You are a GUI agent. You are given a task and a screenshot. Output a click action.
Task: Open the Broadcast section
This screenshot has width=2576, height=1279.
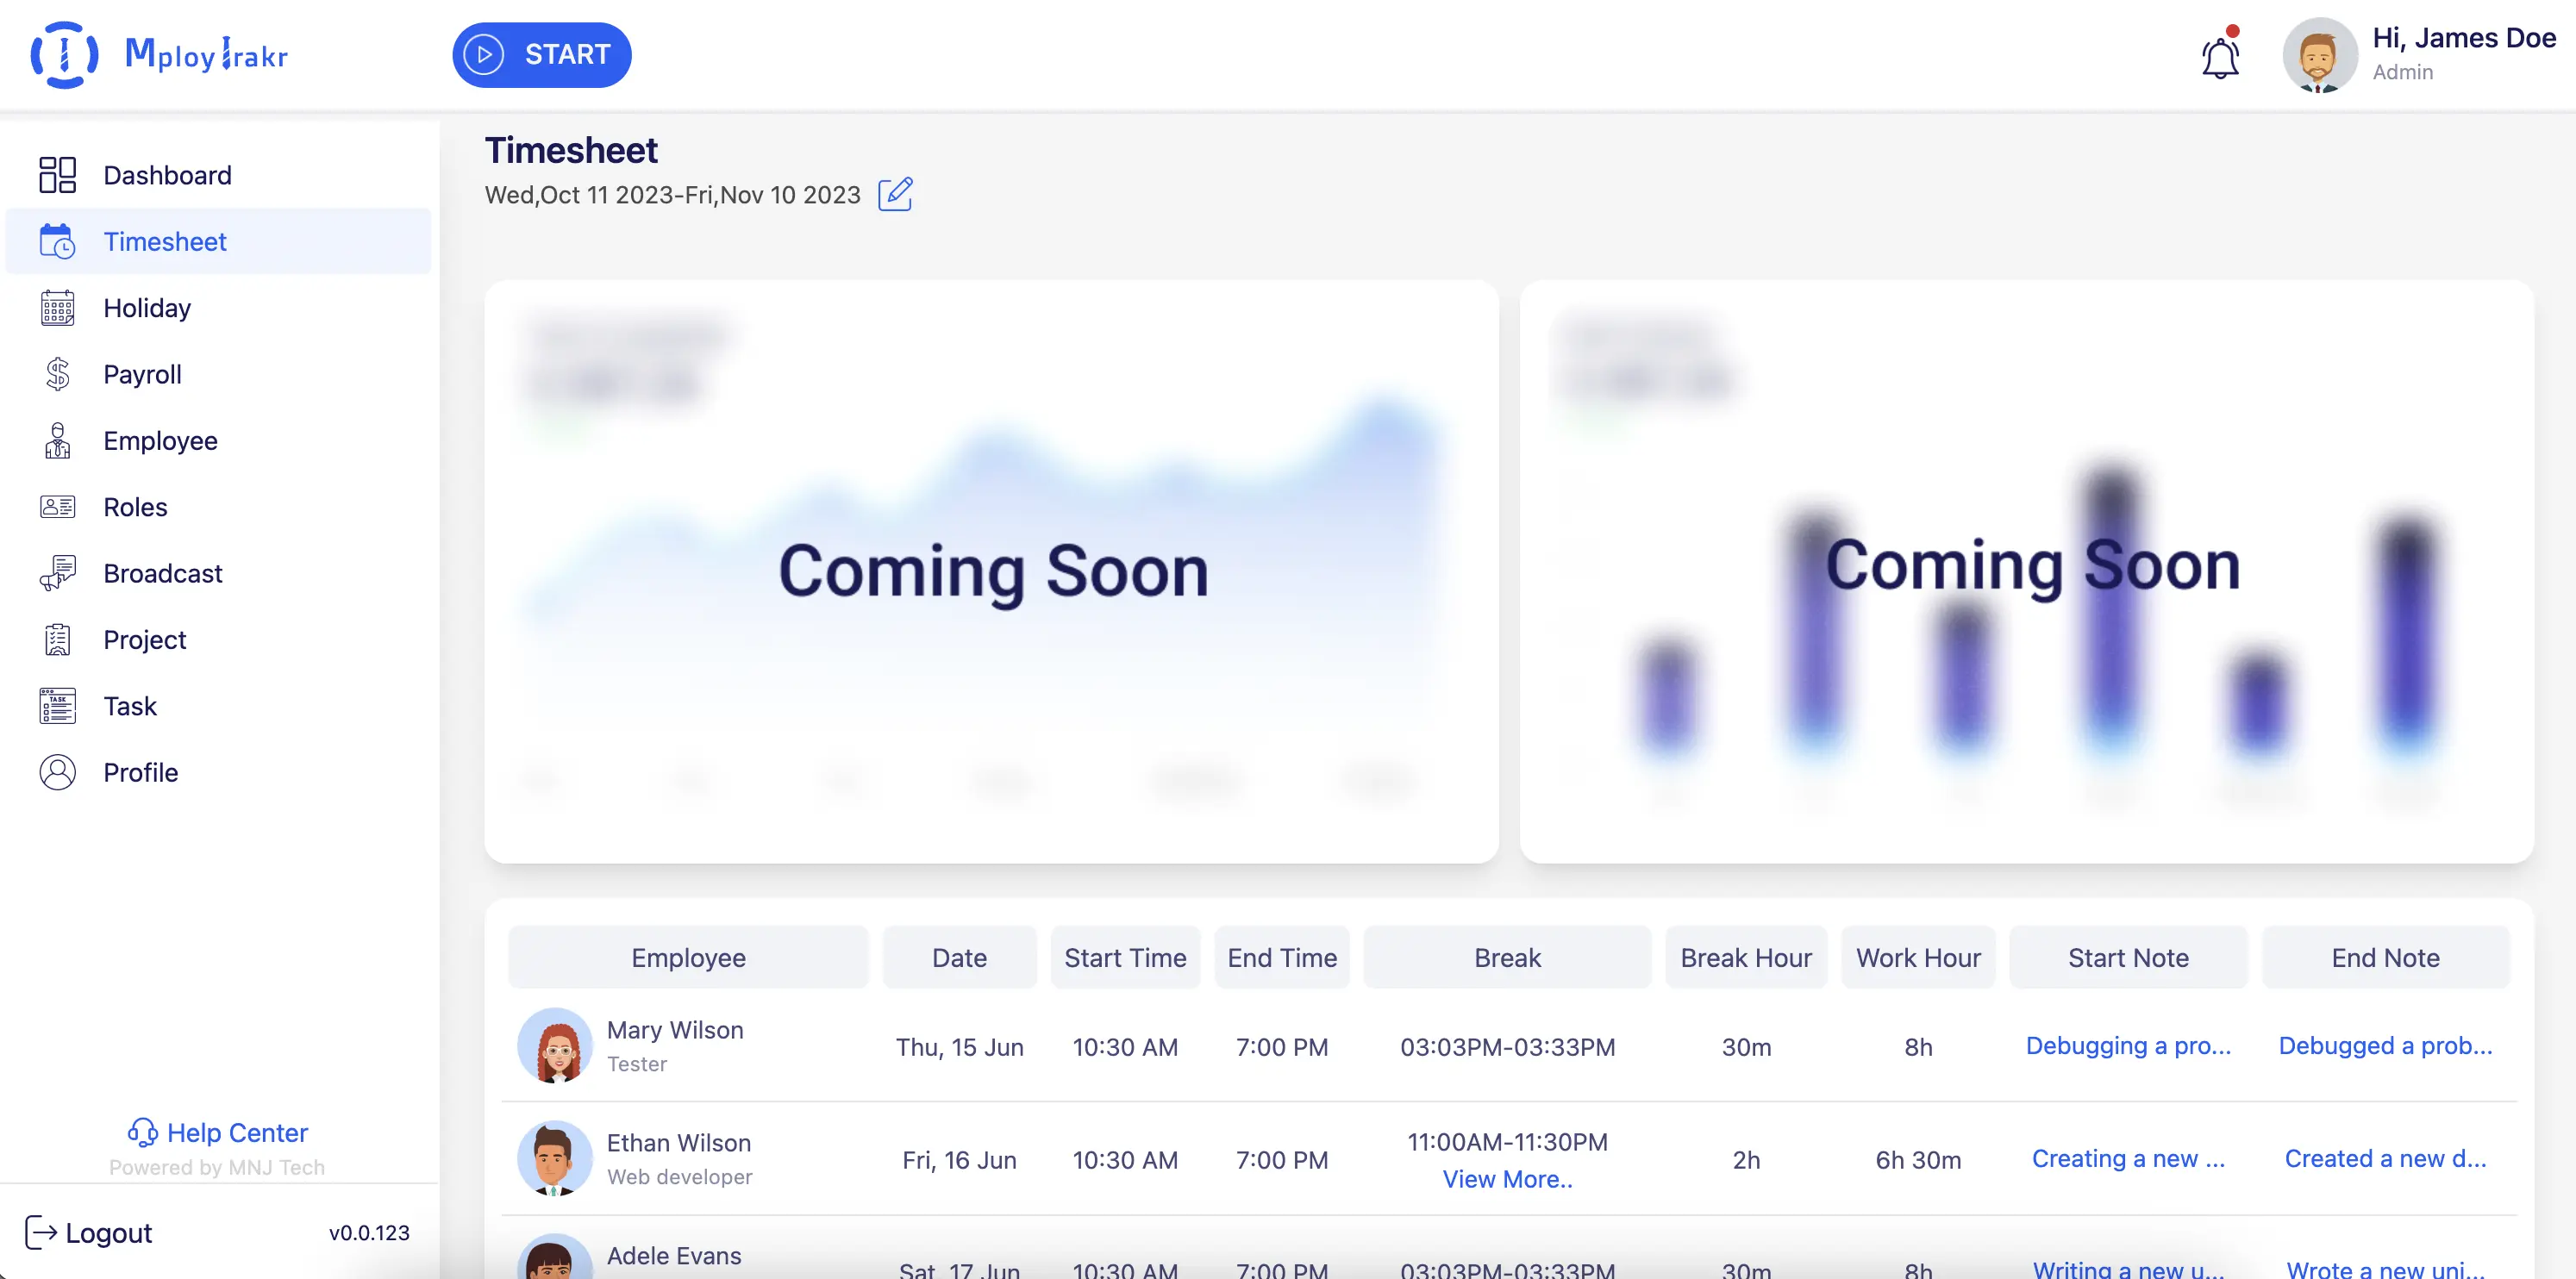click(x=218, y=573)
